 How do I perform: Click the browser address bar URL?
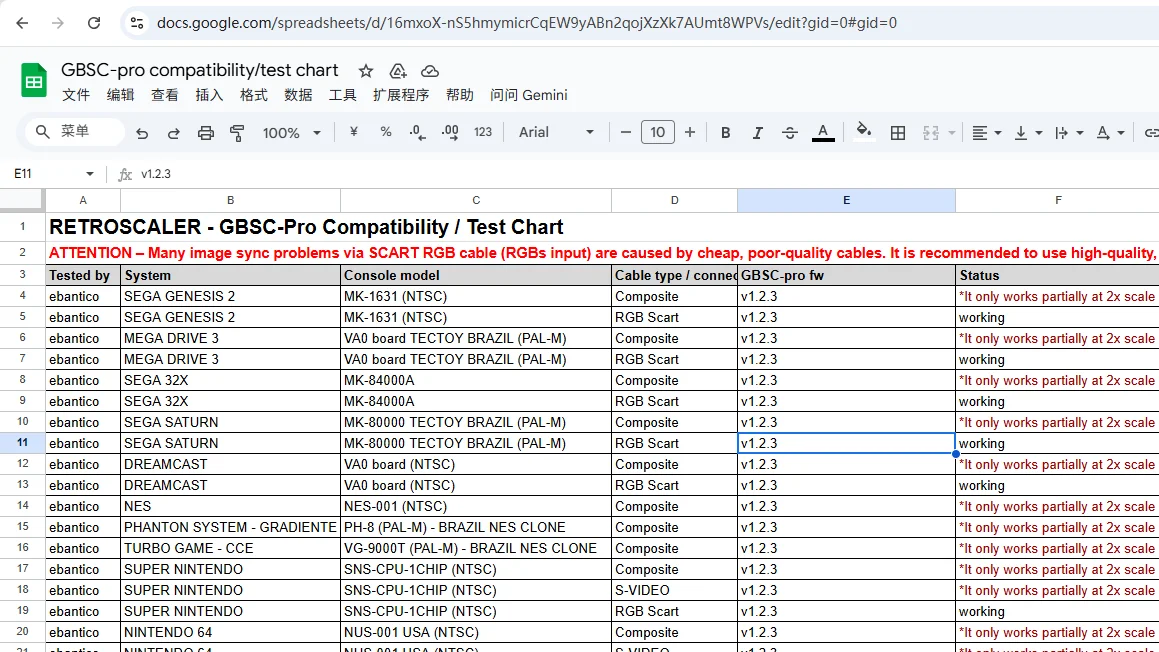click(x=526, y=23)
